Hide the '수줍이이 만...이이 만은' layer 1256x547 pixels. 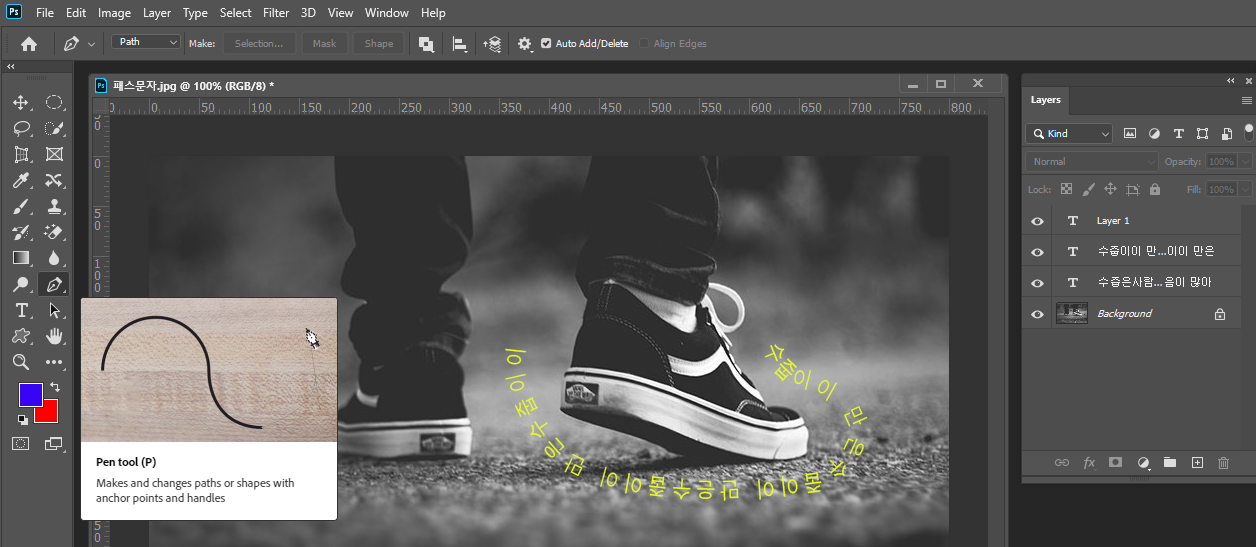[x=1037, y=252]
